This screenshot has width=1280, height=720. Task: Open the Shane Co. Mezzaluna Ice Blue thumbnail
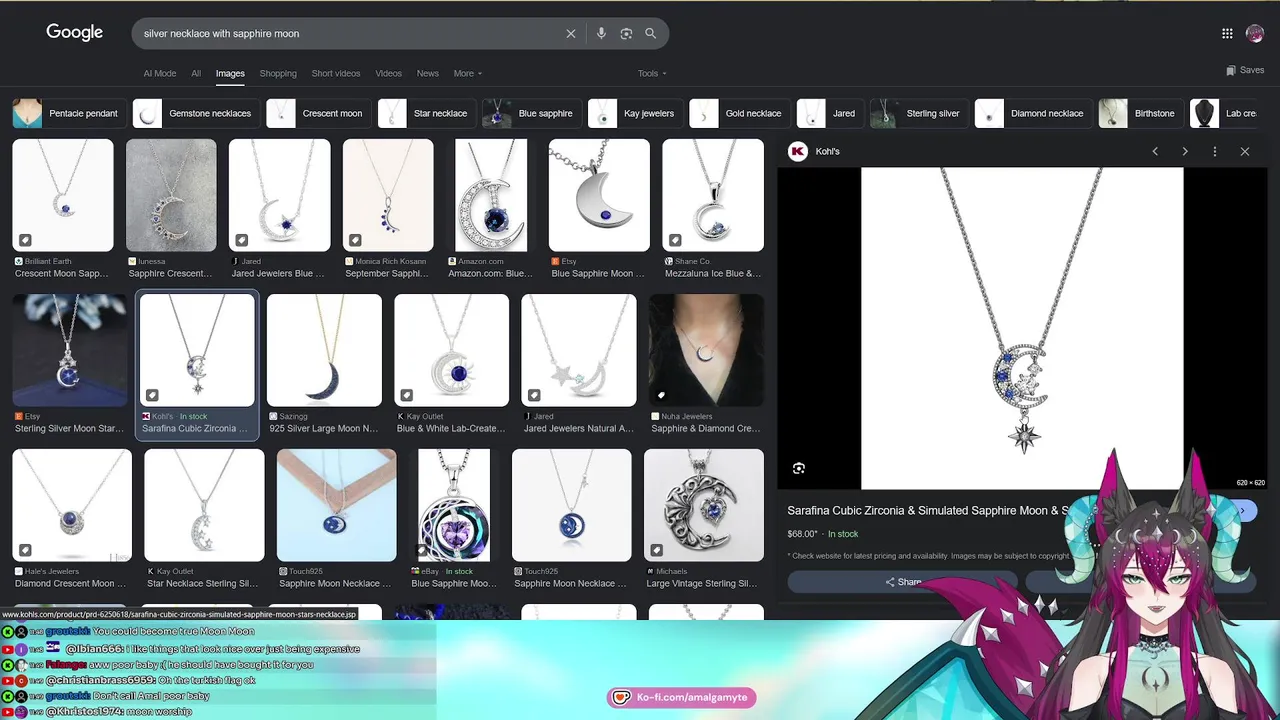(713, 195)
